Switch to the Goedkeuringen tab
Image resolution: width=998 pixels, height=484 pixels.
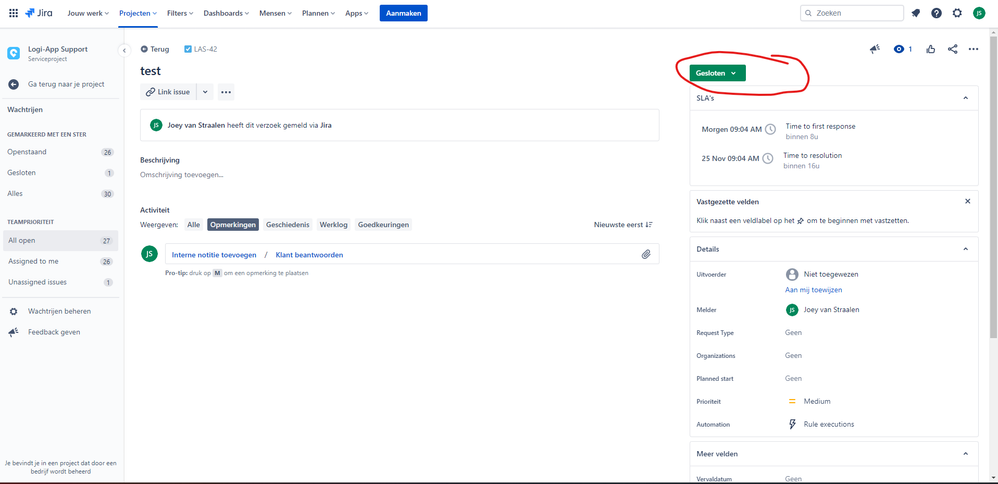[383, 224]
